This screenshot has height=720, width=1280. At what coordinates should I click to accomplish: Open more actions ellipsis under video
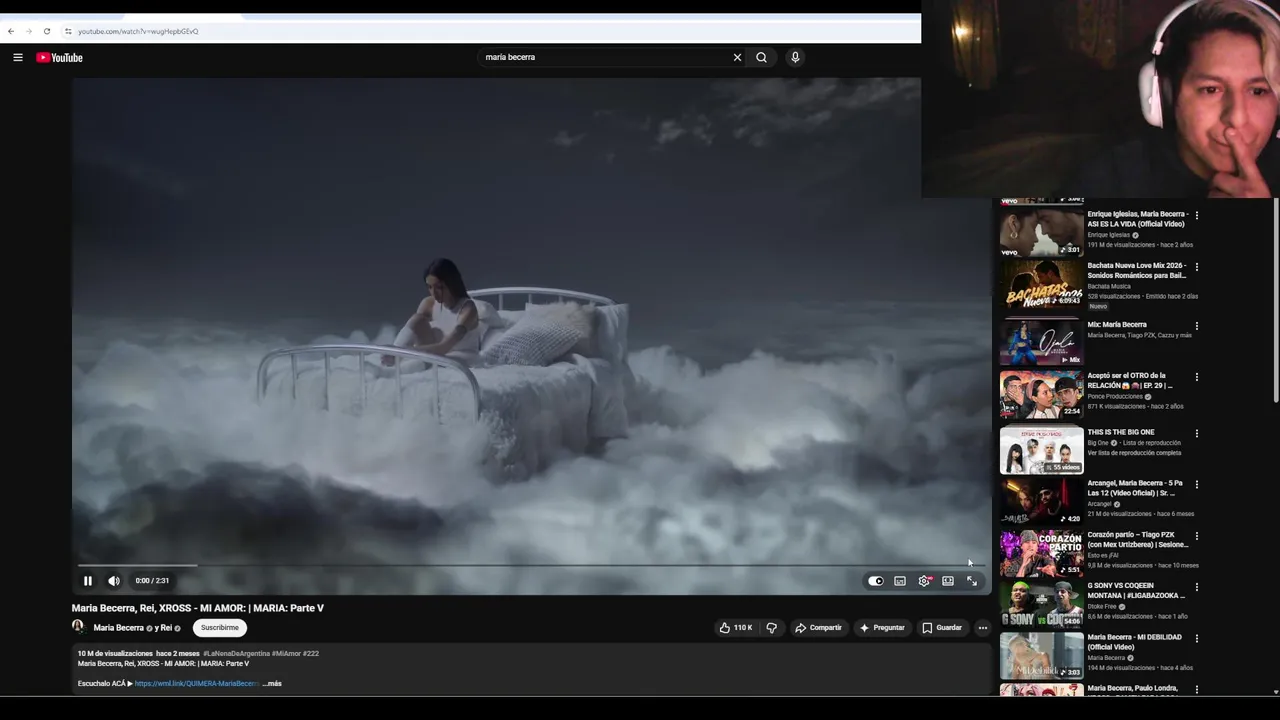[983, 628]
